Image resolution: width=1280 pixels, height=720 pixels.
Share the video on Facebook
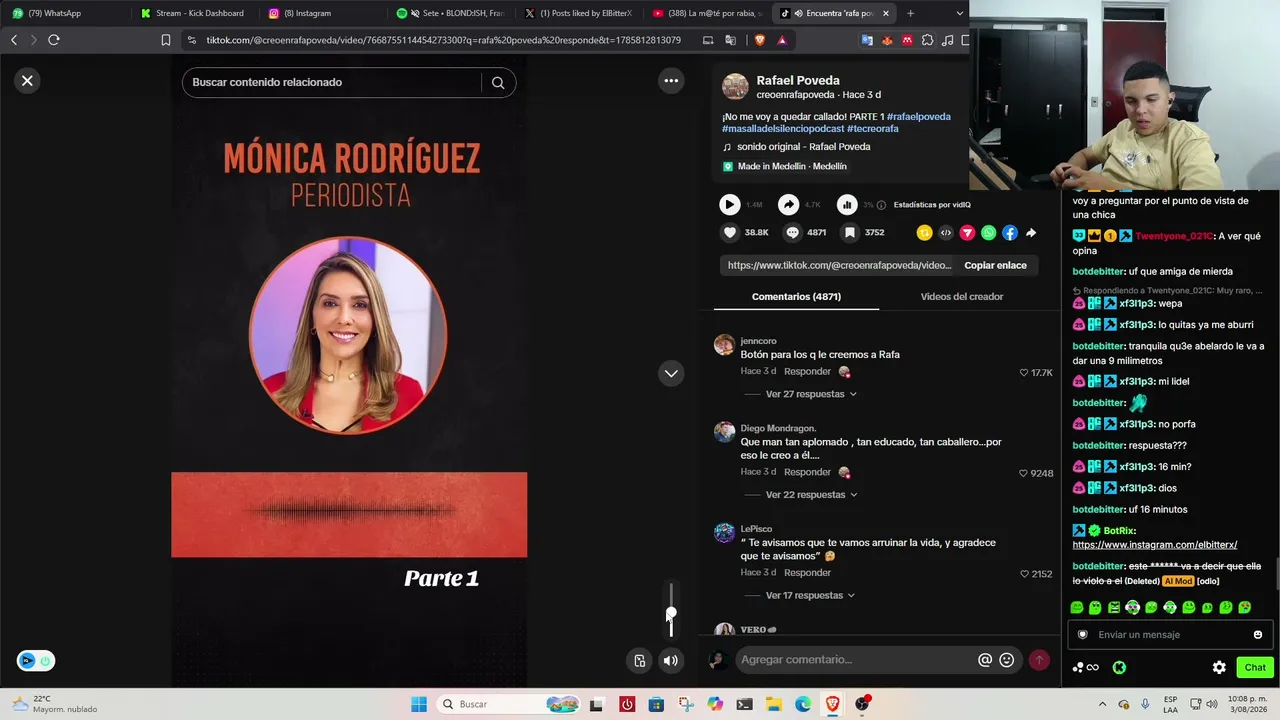pos(1010,233)
